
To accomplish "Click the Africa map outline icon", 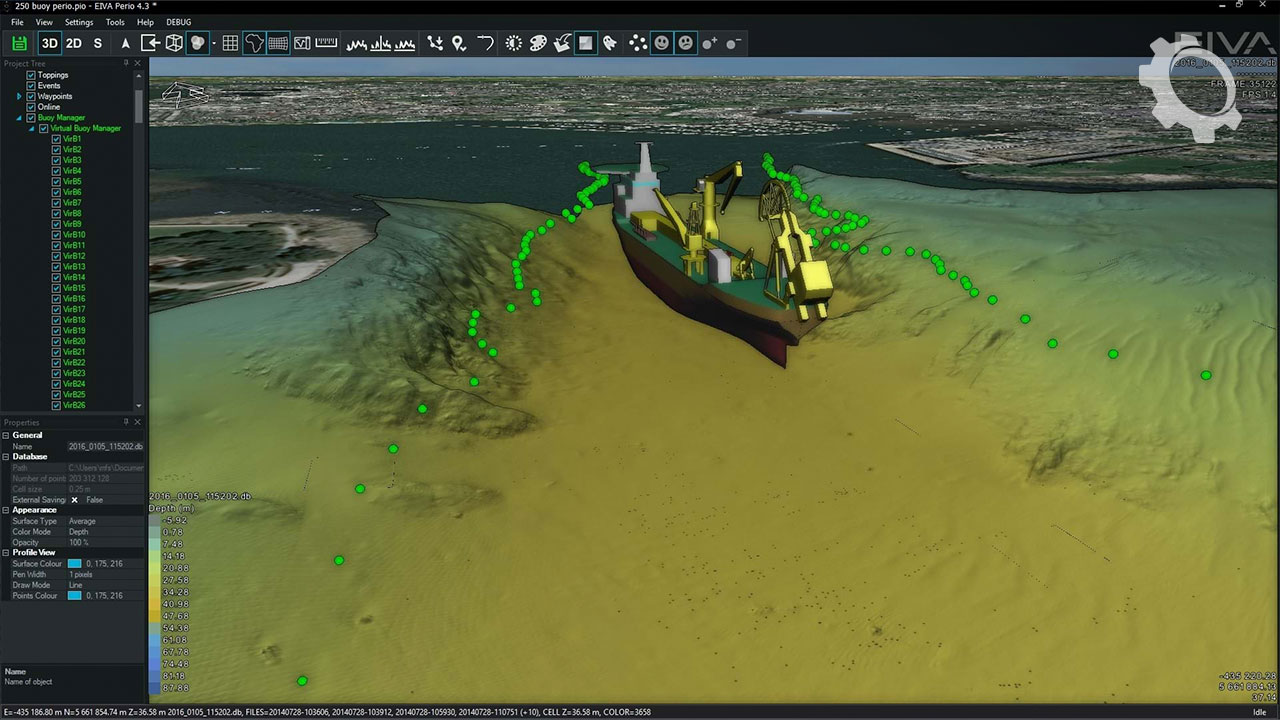I will click(254, 43).
